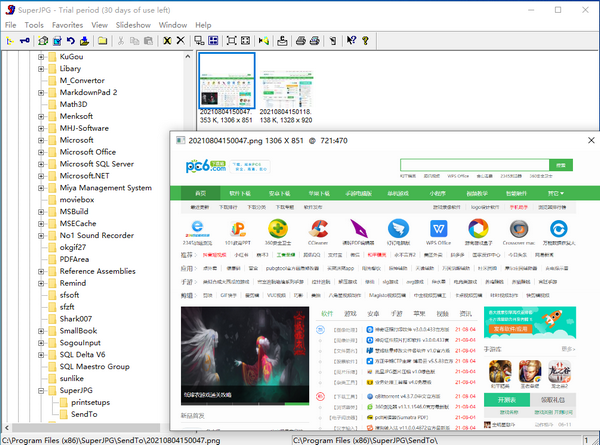Click the green search button in preview
The width and height of the screenshot is (600, 445).
pyautogui.click(x=561, y=165)
